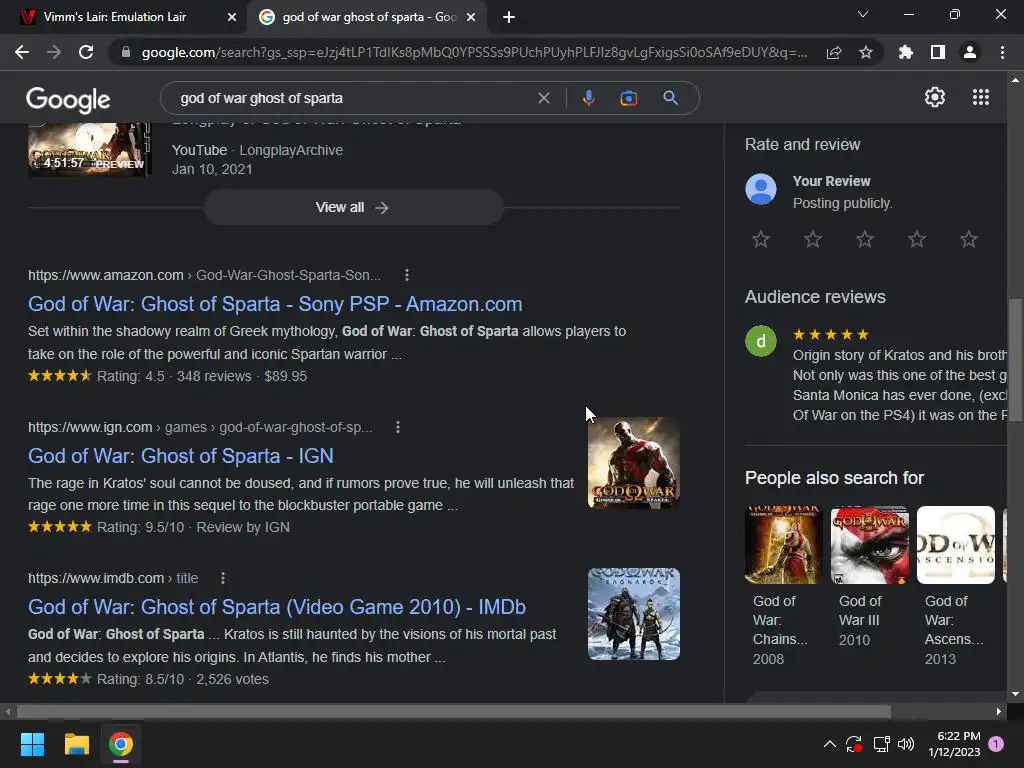Click Chrome icon in taskbar

(121, 744)
